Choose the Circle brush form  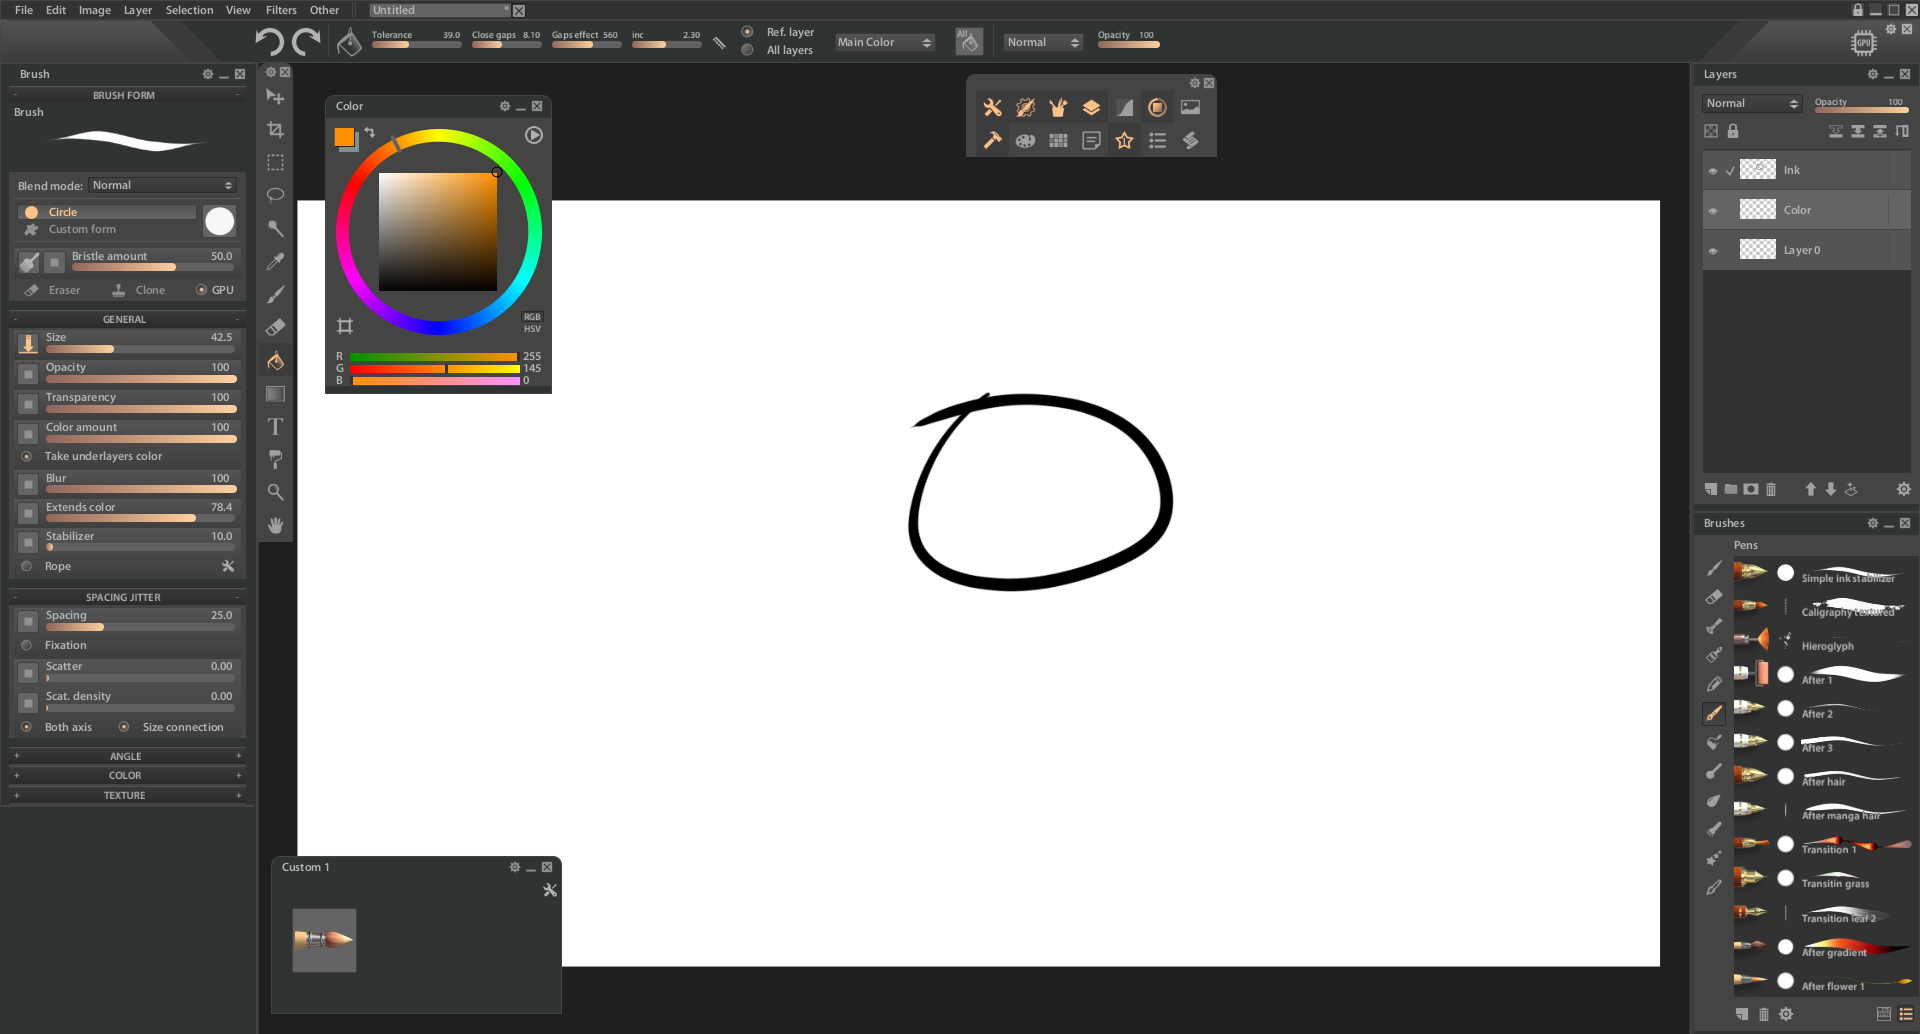tap(107, 212)
